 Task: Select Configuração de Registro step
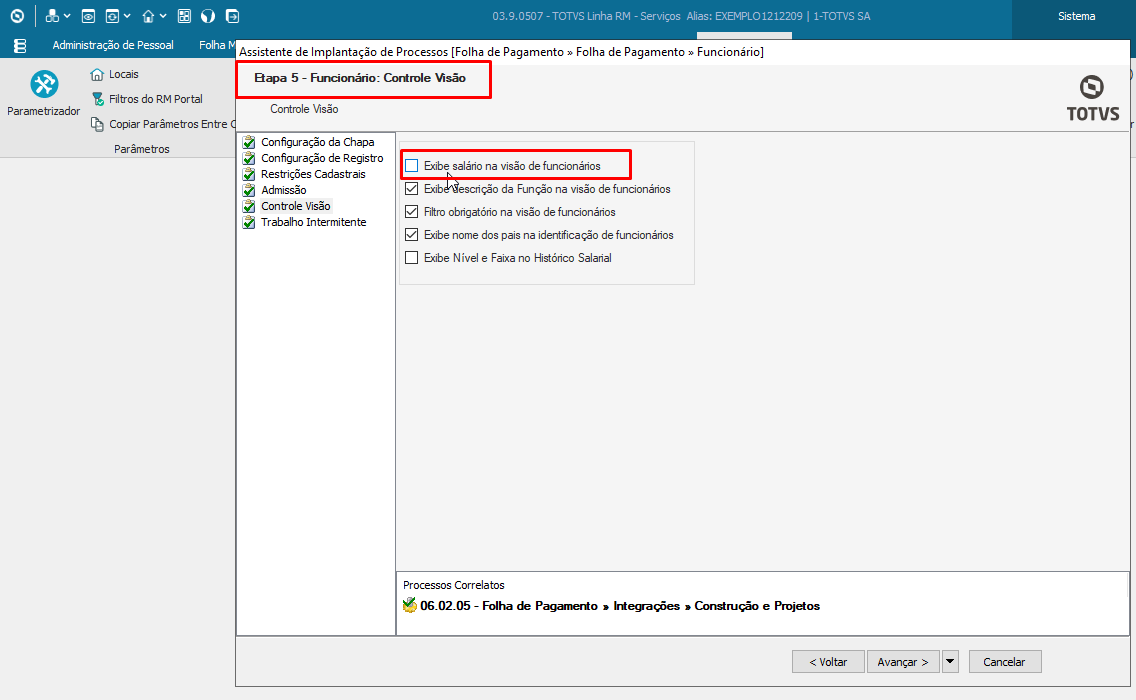(x=322, y=158)
